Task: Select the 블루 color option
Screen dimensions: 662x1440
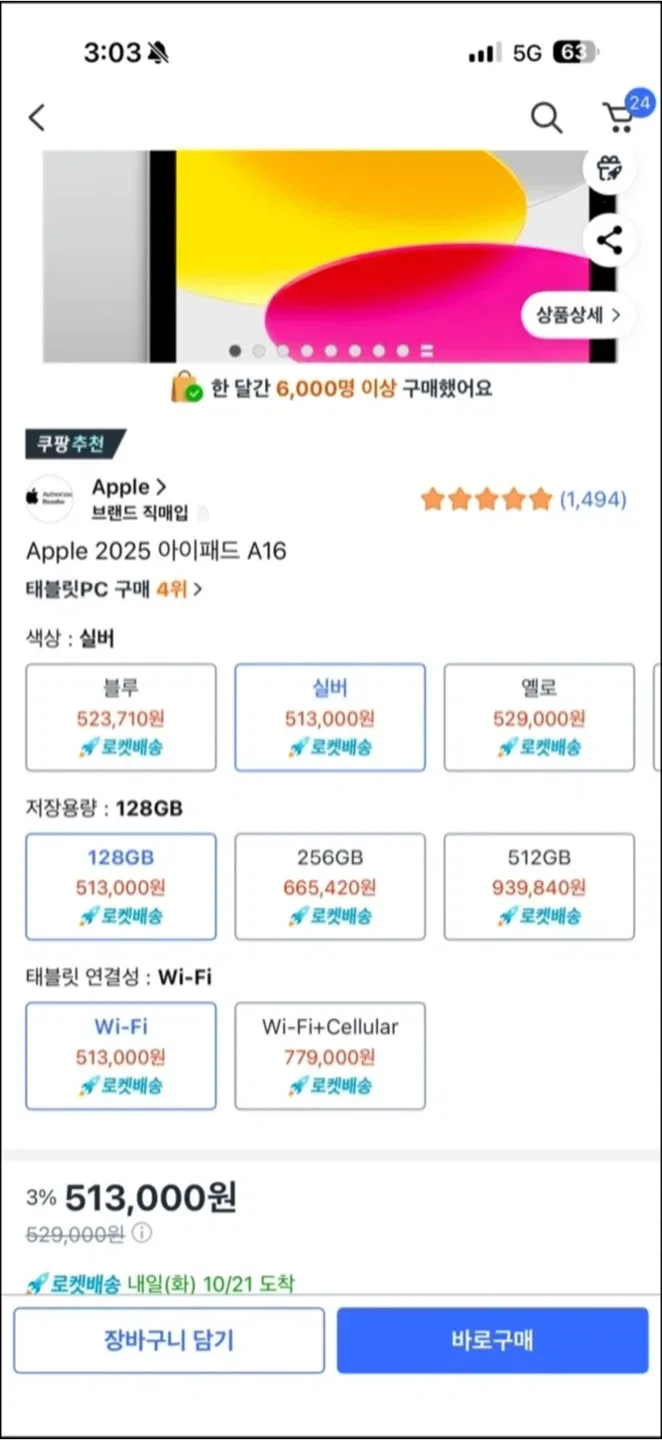Action: click(120, 717)
